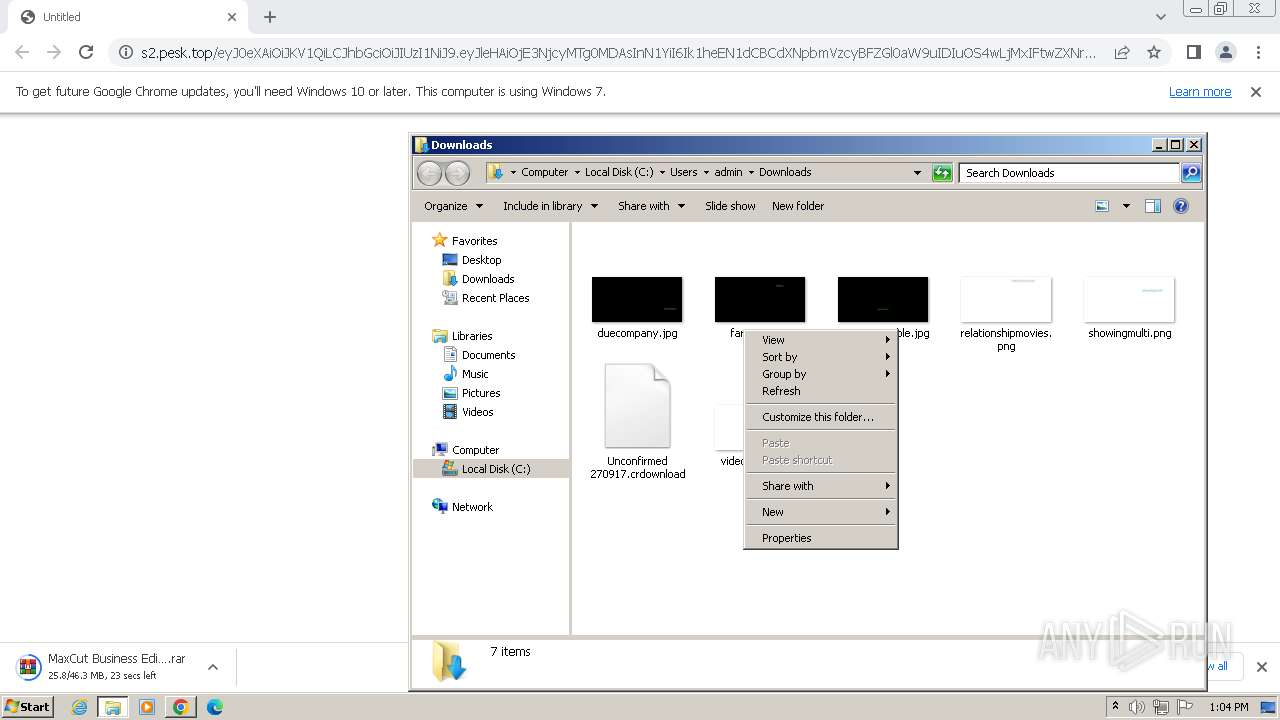Viewport: 1280px width, 720px height.
Task: Toggle the Chrome side panel icon
Action: tap(1193, 52)
